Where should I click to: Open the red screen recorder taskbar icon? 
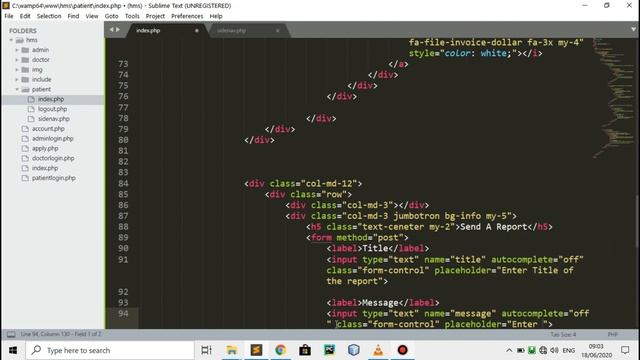[x=402, y=350]
